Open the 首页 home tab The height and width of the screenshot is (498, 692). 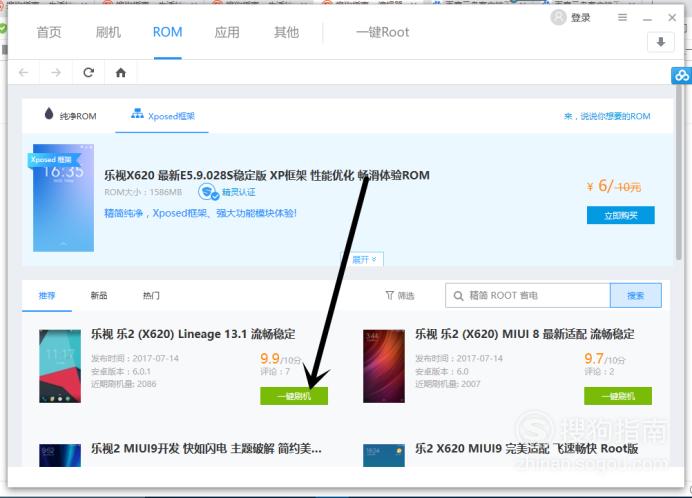coord(49,32)
